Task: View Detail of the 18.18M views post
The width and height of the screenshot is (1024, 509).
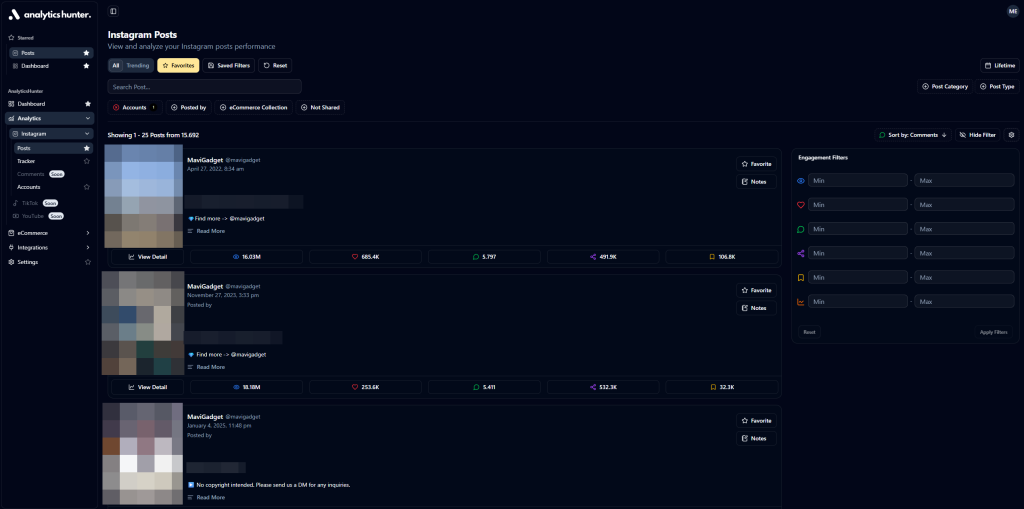Action: coord(148,387)
